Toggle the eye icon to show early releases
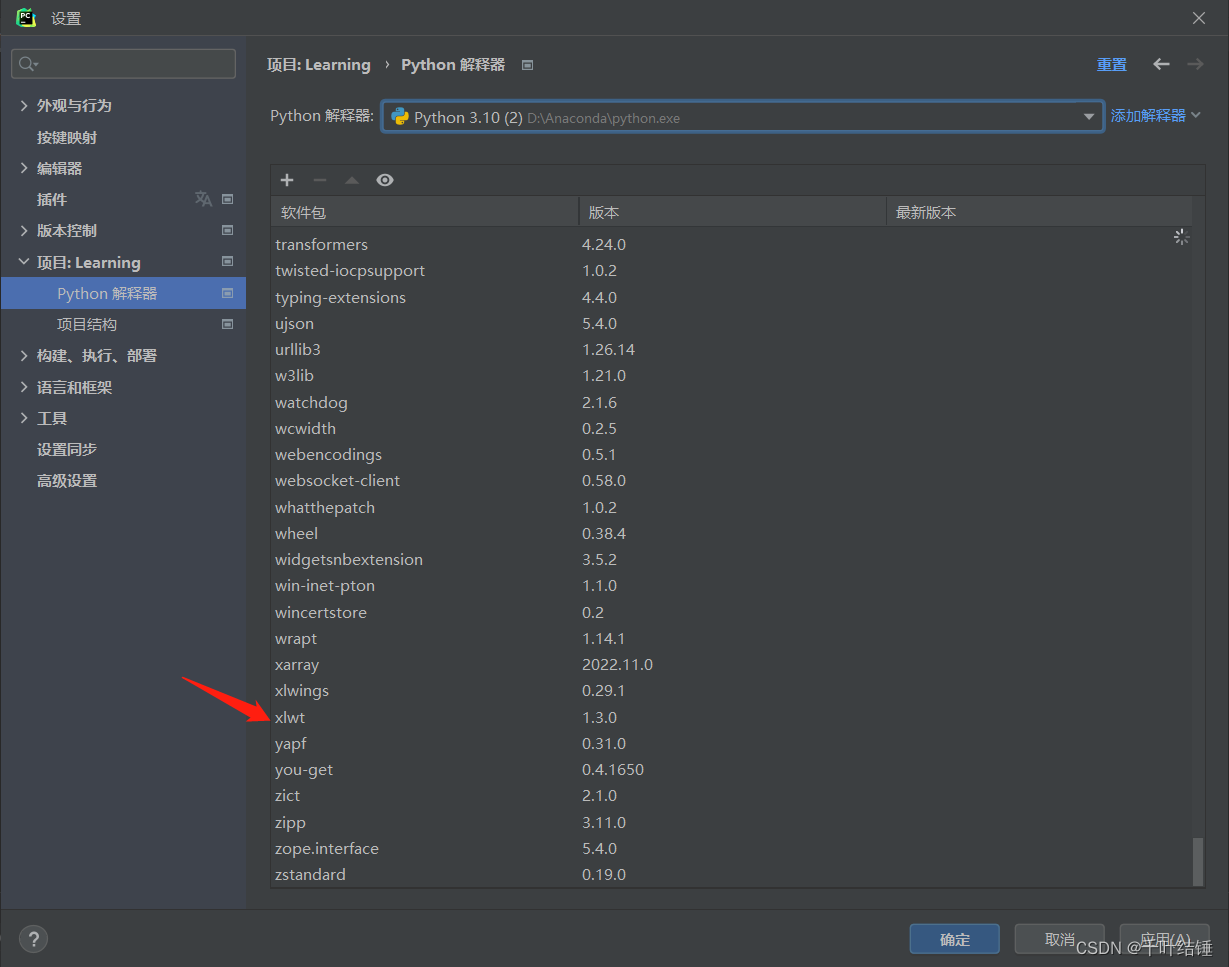 click(384, 180)
